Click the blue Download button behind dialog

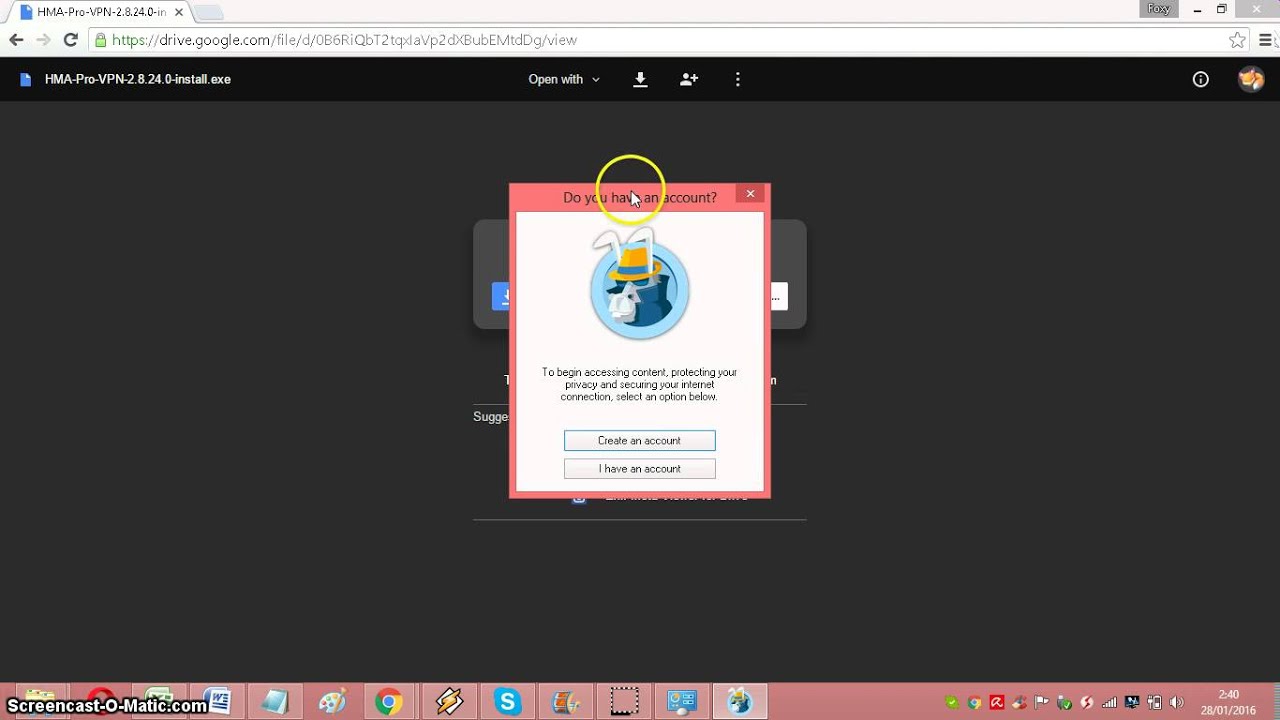click(501, 296)
